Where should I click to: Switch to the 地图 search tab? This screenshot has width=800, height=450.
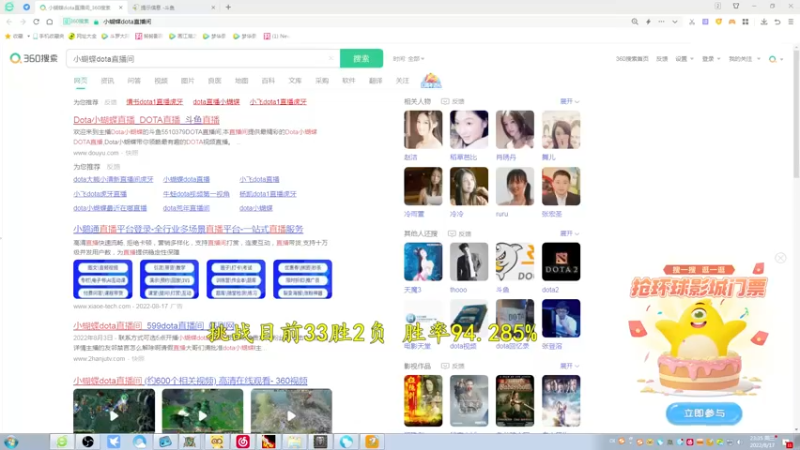(241, 81)
